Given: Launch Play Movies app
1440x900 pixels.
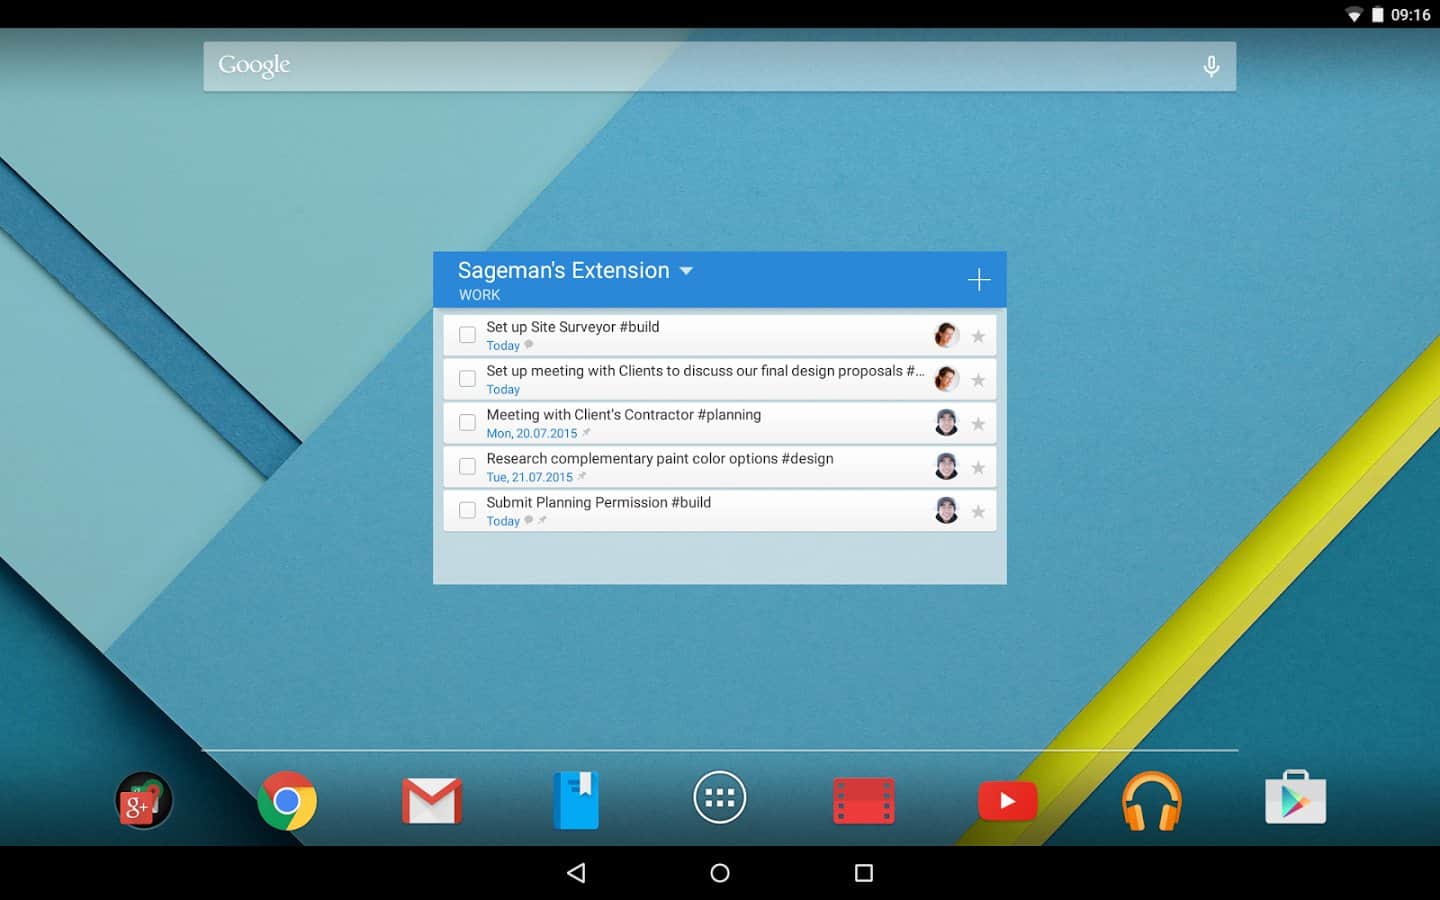Looking at the screenshot, I should [x=864, y=801].
